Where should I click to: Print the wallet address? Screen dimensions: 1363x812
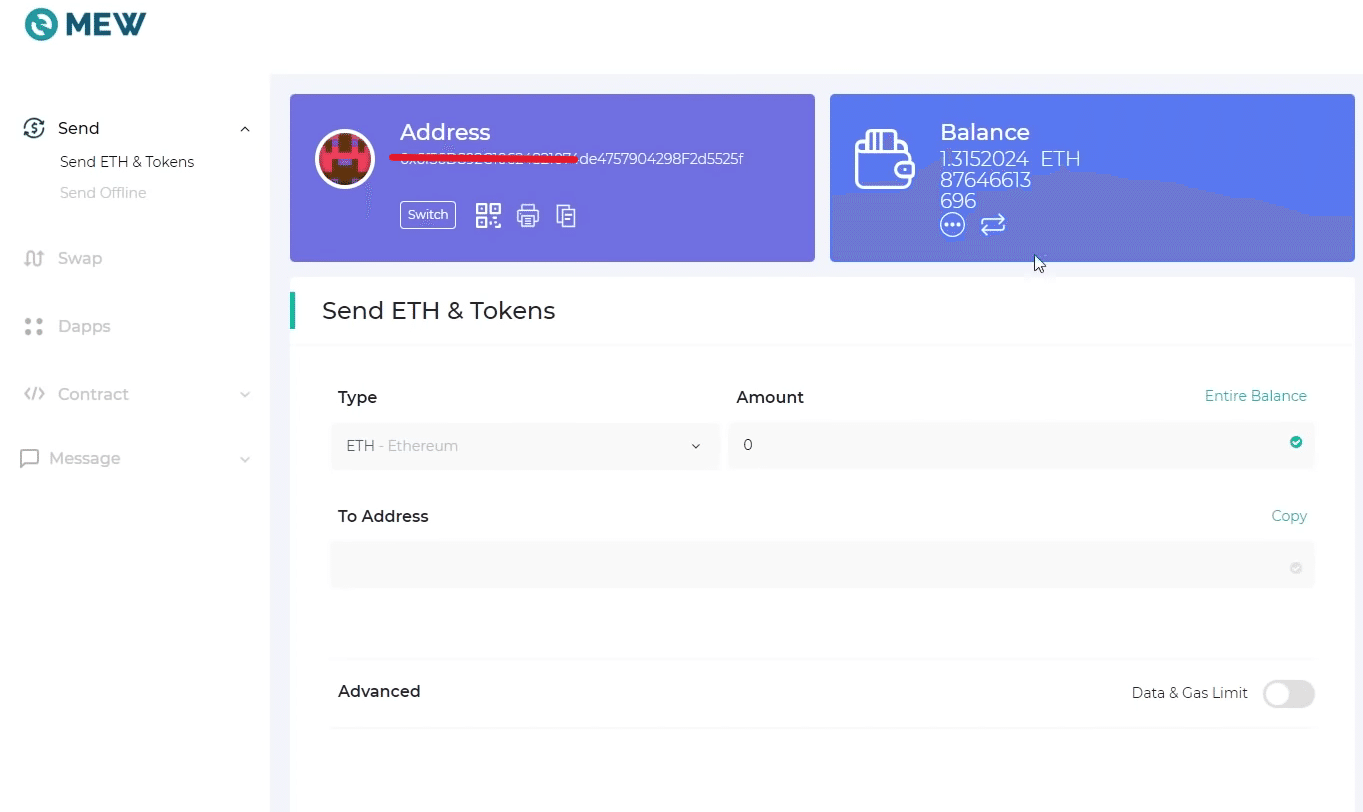pos(528,215)
